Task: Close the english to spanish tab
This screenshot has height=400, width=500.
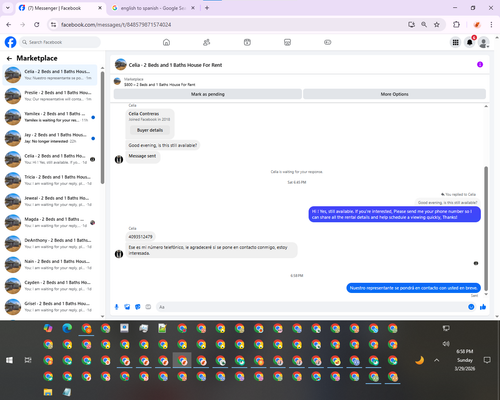Action: click(193, 8)
